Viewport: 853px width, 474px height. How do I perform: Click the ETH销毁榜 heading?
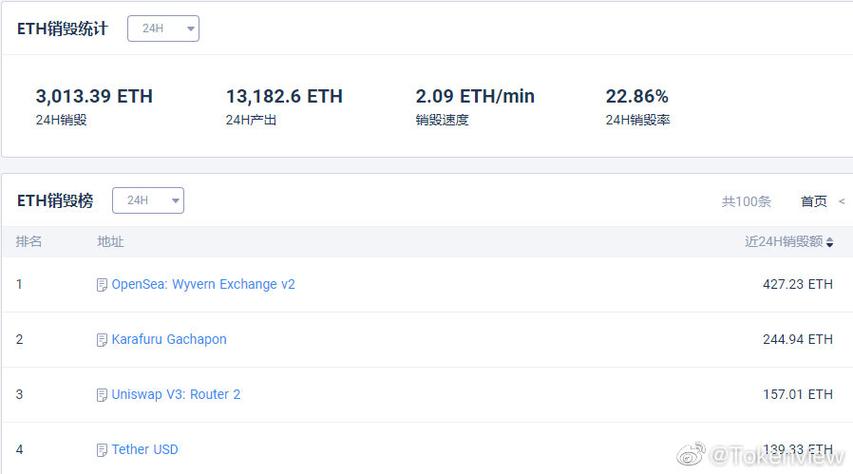pos(55,201)
